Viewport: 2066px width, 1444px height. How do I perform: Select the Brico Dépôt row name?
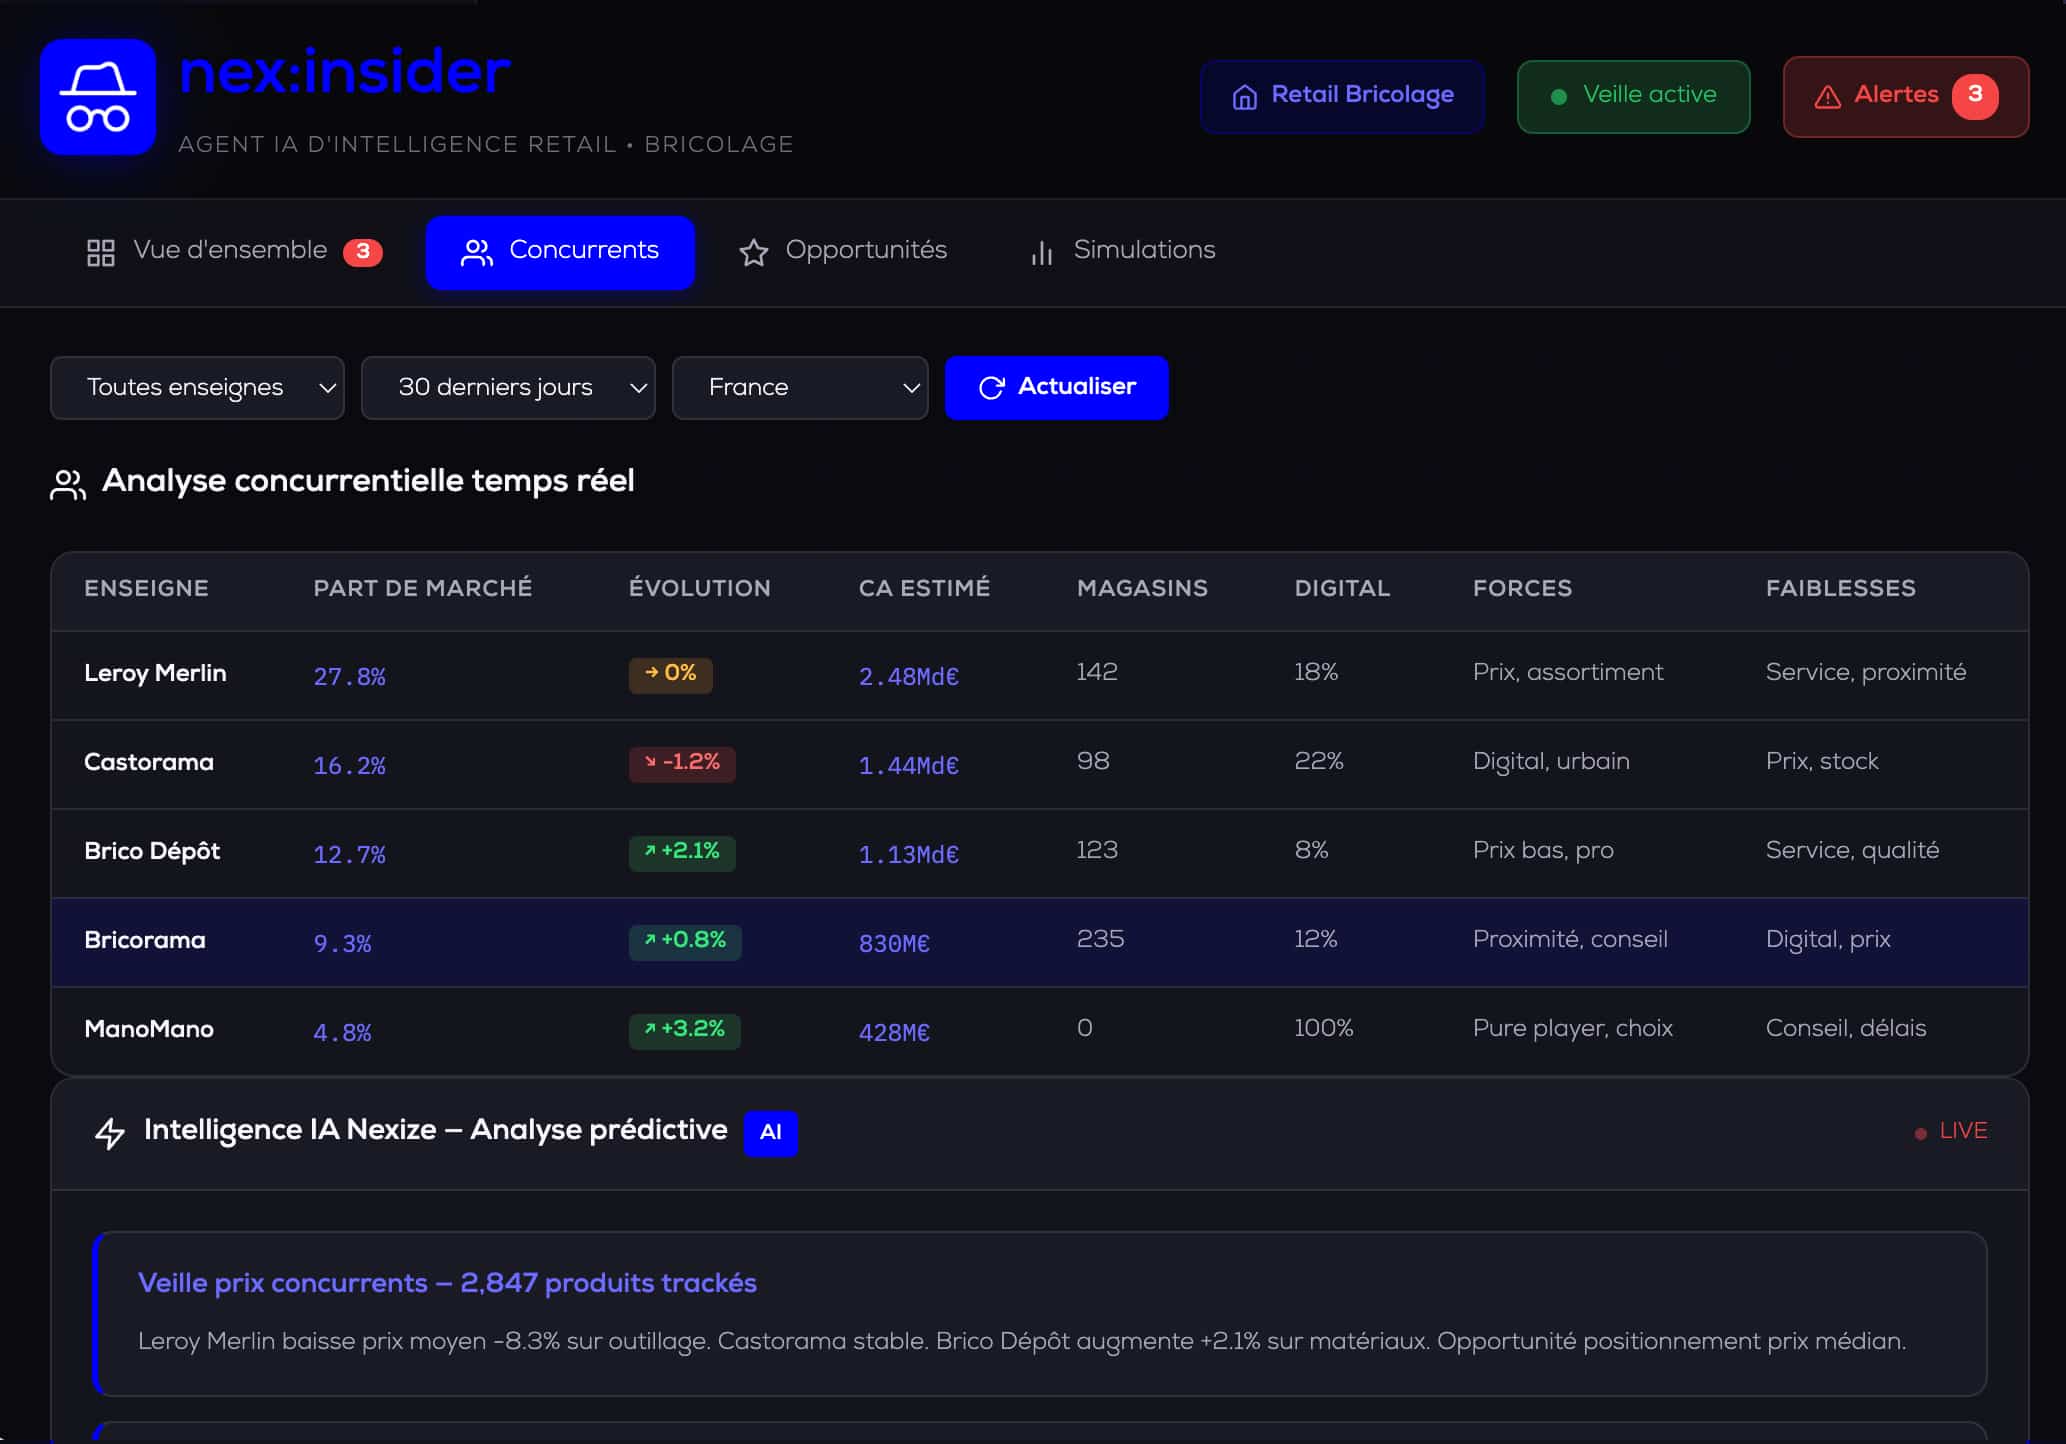point(152,852)
